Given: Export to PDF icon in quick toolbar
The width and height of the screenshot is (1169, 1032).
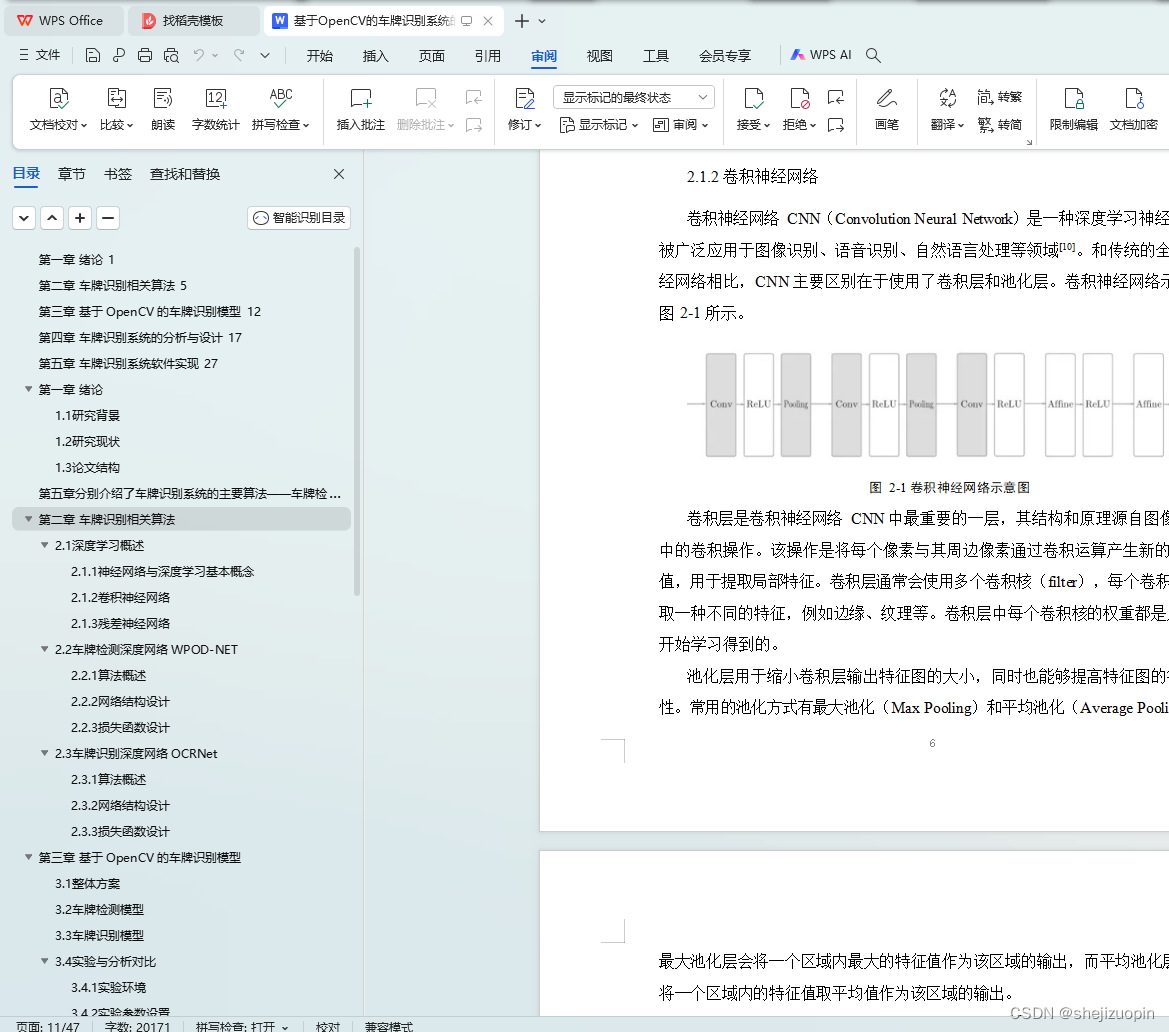Looking at the screenshot, I should point(119,55).
